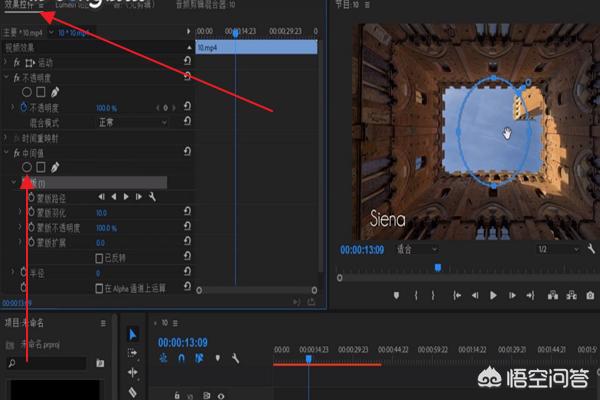Check the 在 Alpha 通道上运算 checkbox
Viewport: 600px width, 400px height.
click(x=101, y=288)
